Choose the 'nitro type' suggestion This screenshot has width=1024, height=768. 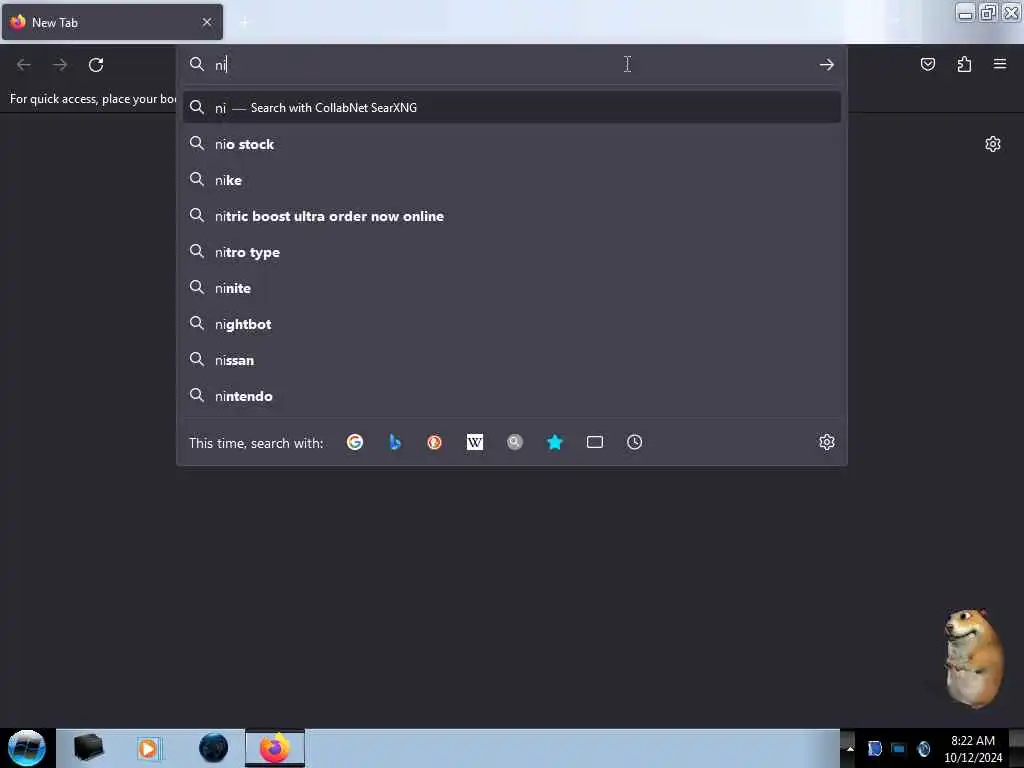(512, 251)
